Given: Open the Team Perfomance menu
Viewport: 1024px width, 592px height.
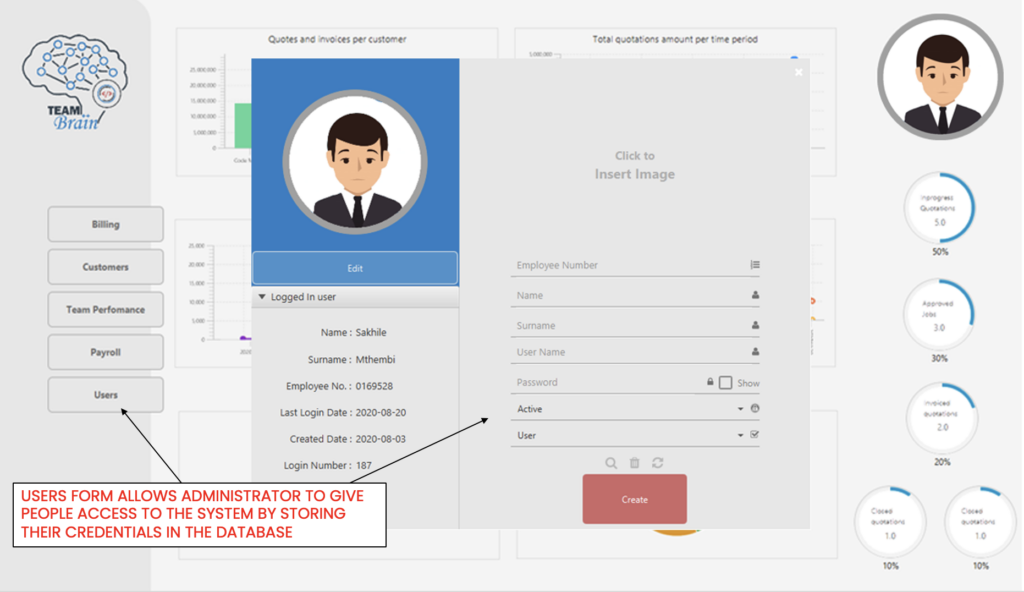Looking at the screenshot, I should tap(105, 310).
